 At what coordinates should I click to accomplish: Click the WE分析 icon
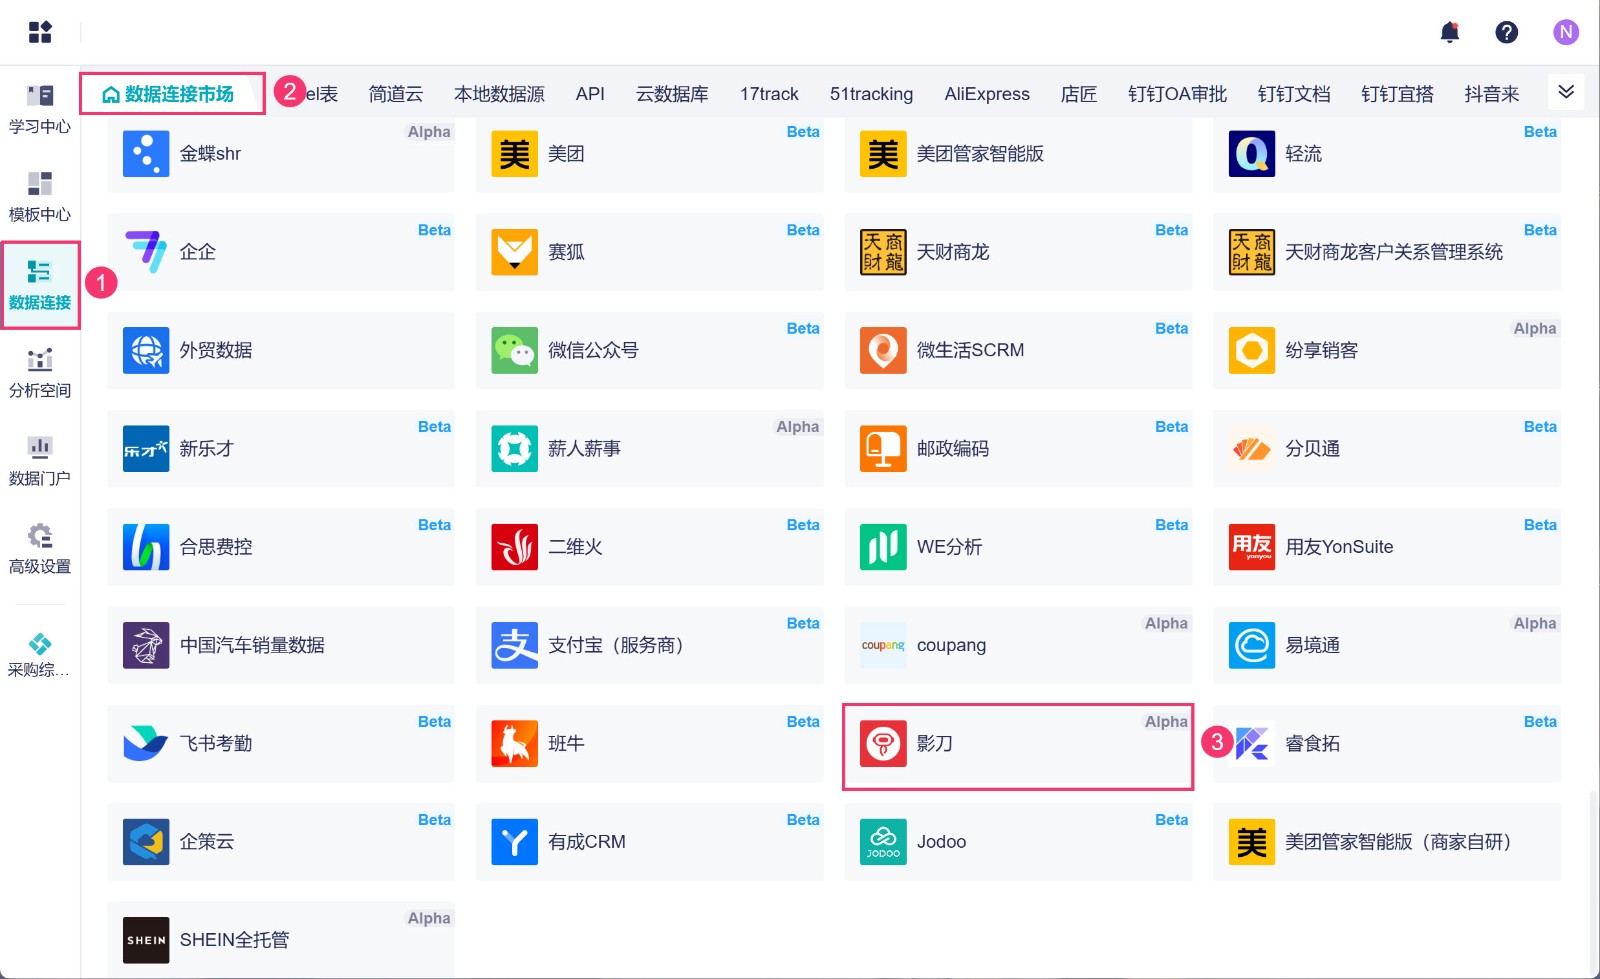(x=883, y=547)
